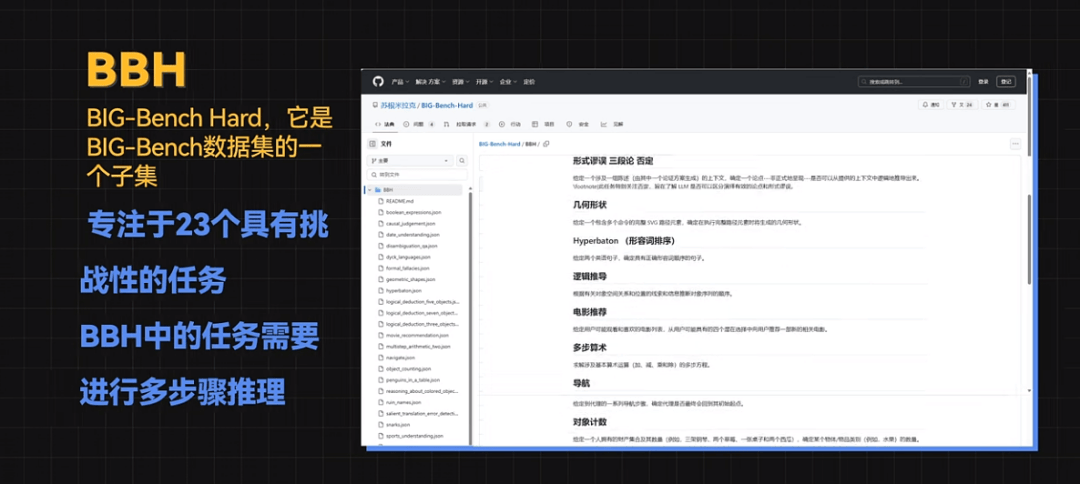The image size is (1080, 484).
Task: Open the 解决方案 dropdown menu
Action: click(431, 82)
